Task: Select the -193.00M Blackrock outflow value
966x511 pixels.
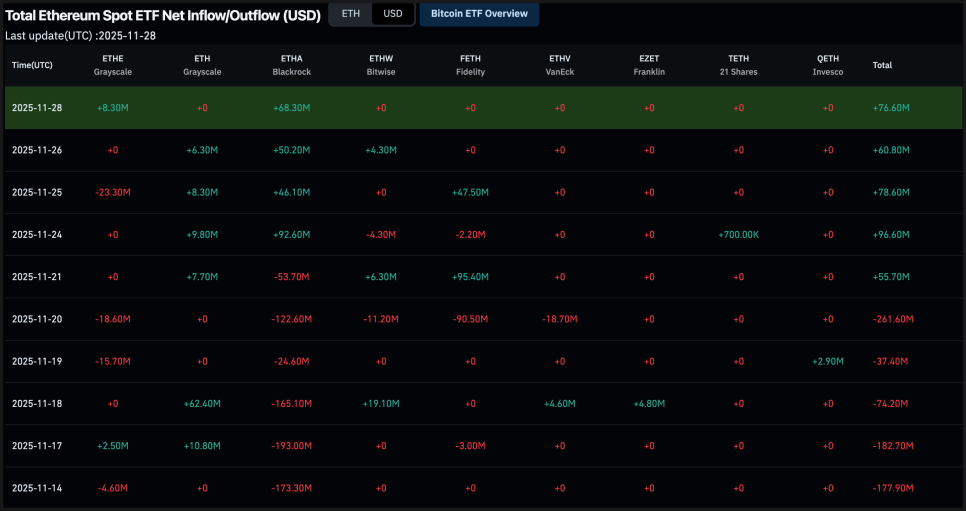Action: coord(291,446)
